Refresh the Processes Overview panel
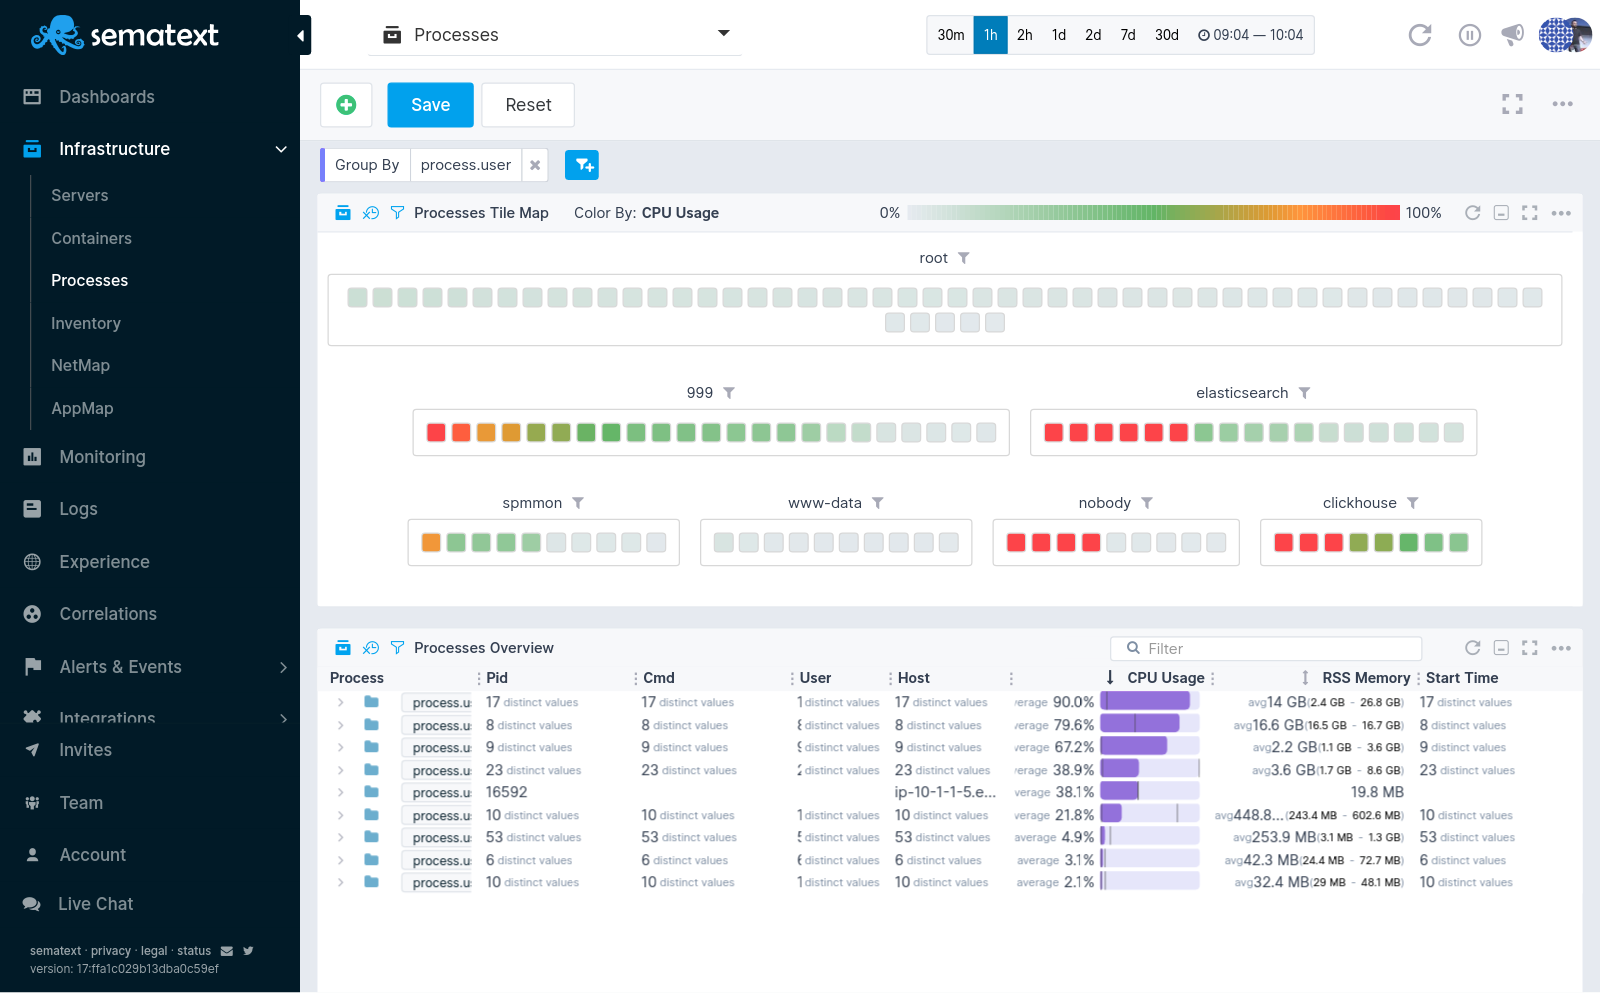Viewport: 1600px width, 993px height. 1472,648
